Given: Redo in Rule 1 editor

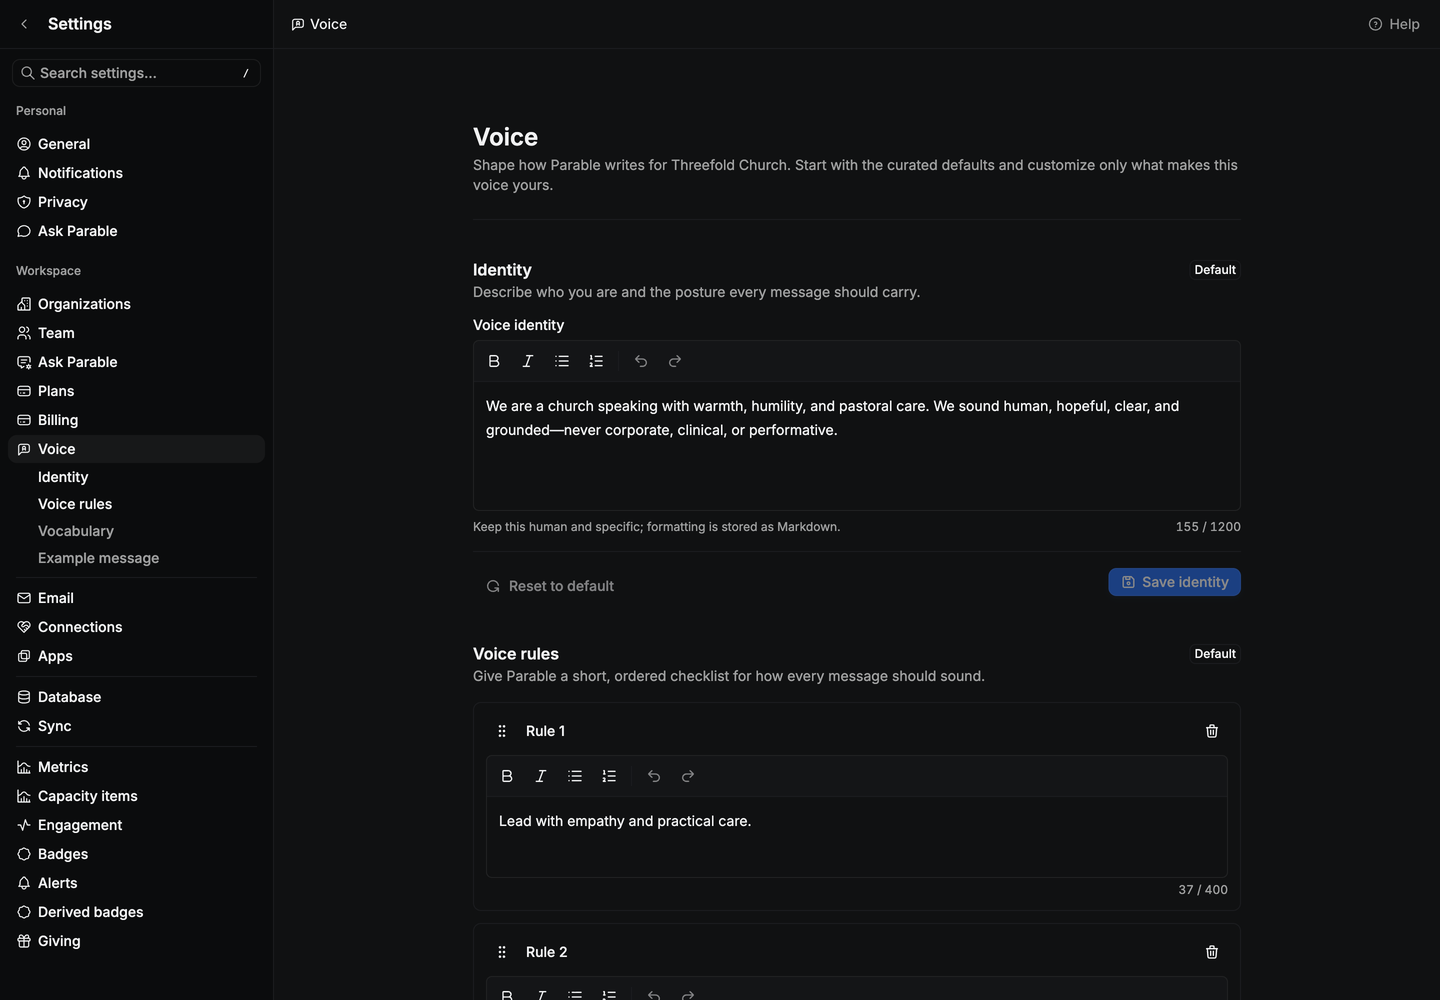Looking at the screenshot, I should [688, 776].
